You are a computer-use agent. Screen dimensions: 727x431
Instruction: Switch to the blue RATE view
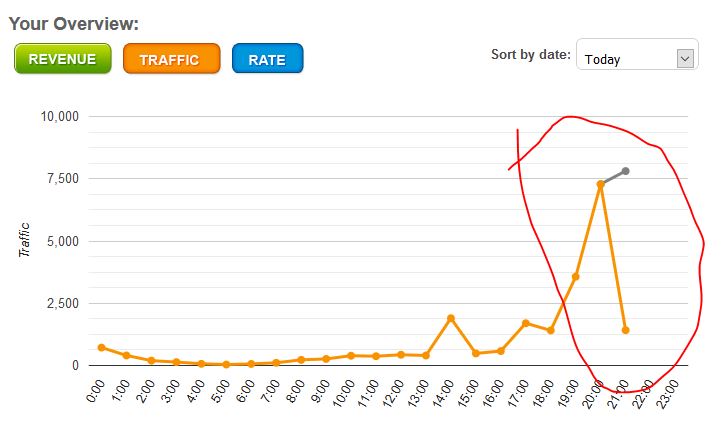pos(267,59)
